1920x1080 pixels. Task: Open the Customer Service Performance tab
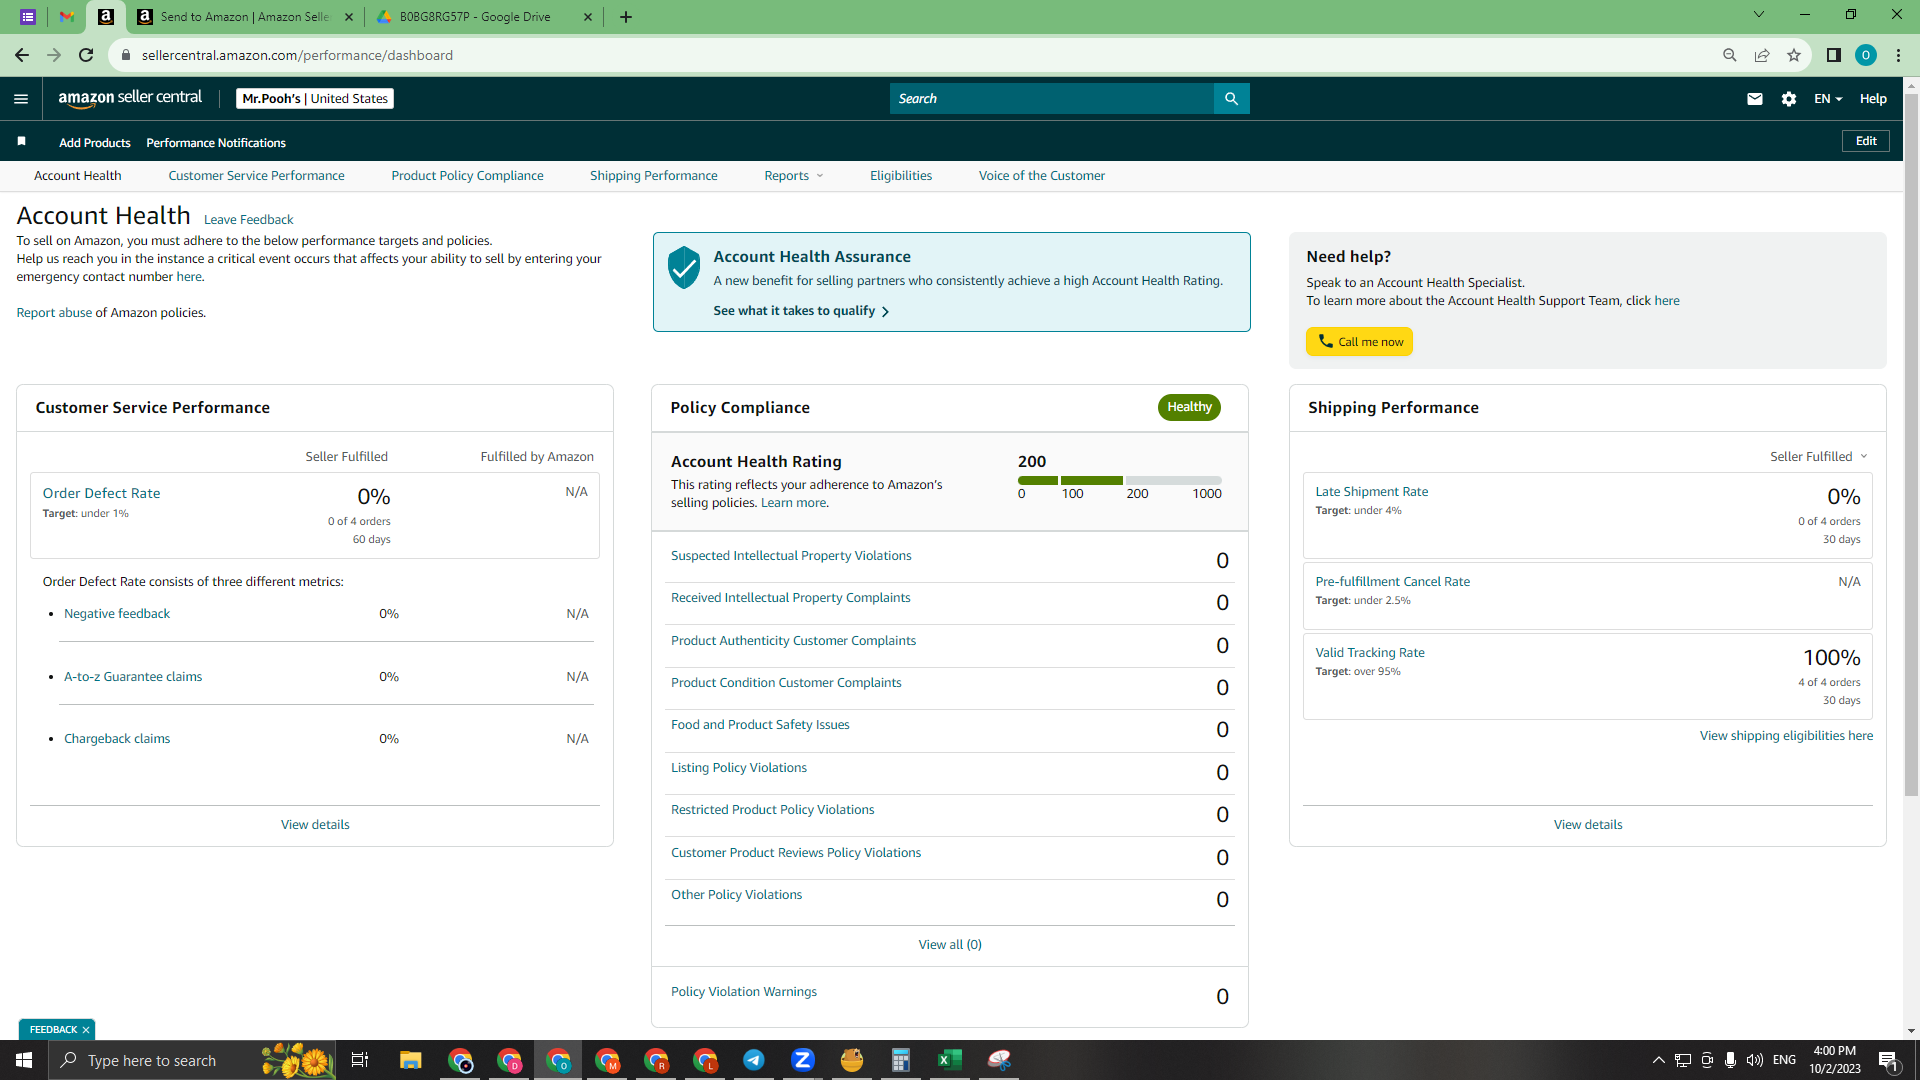tap(256, 176)
